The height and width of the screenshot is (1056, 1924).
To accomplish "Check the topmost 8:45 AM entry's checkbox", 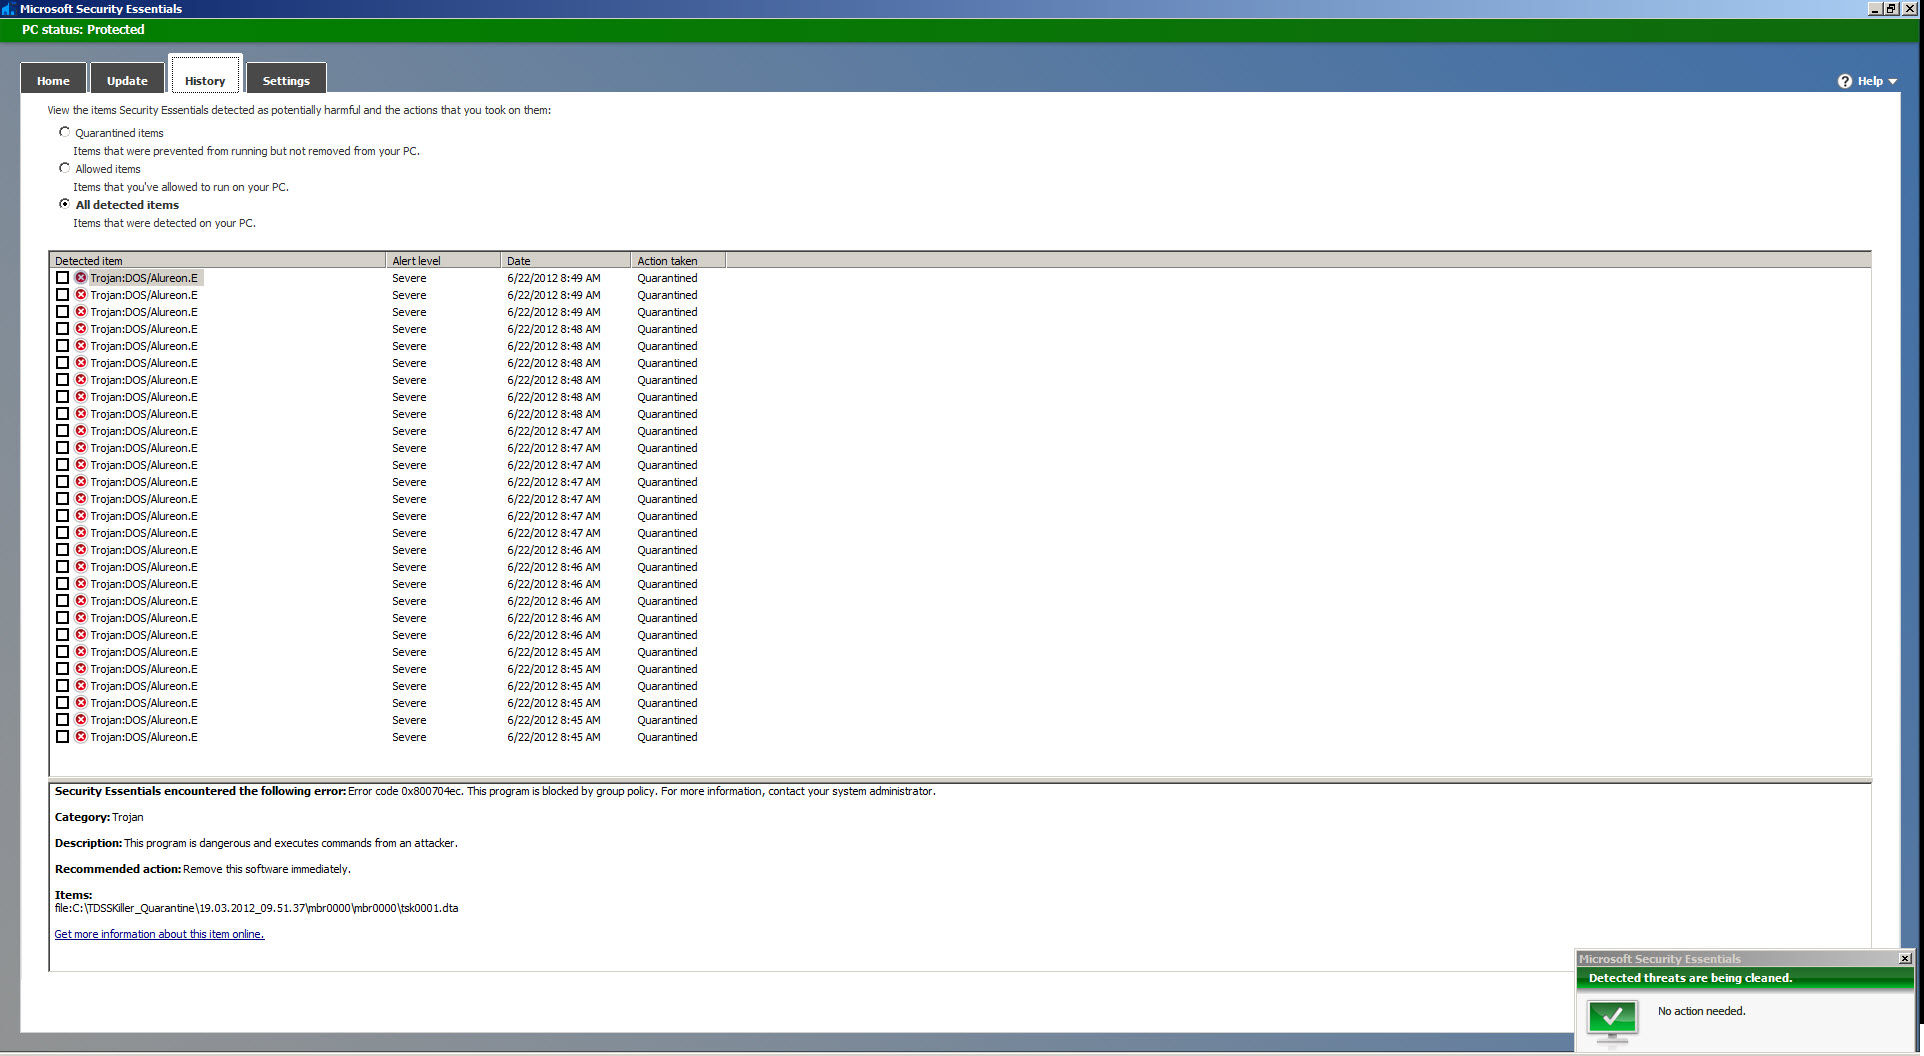I will [x=63, y=652].
